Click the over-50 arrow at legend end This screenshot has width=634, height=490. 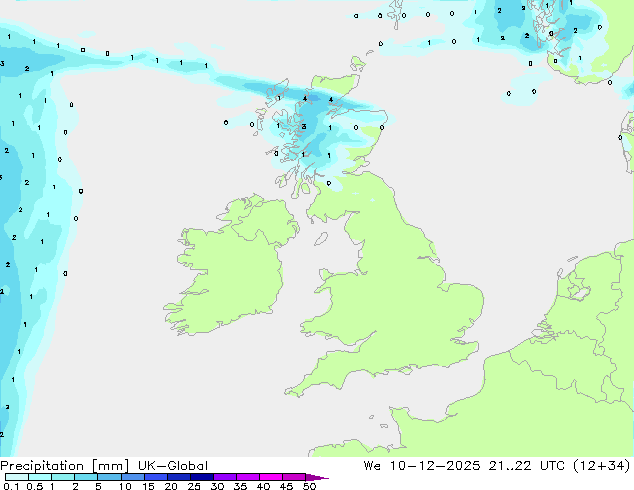click(x=317, y=477)
